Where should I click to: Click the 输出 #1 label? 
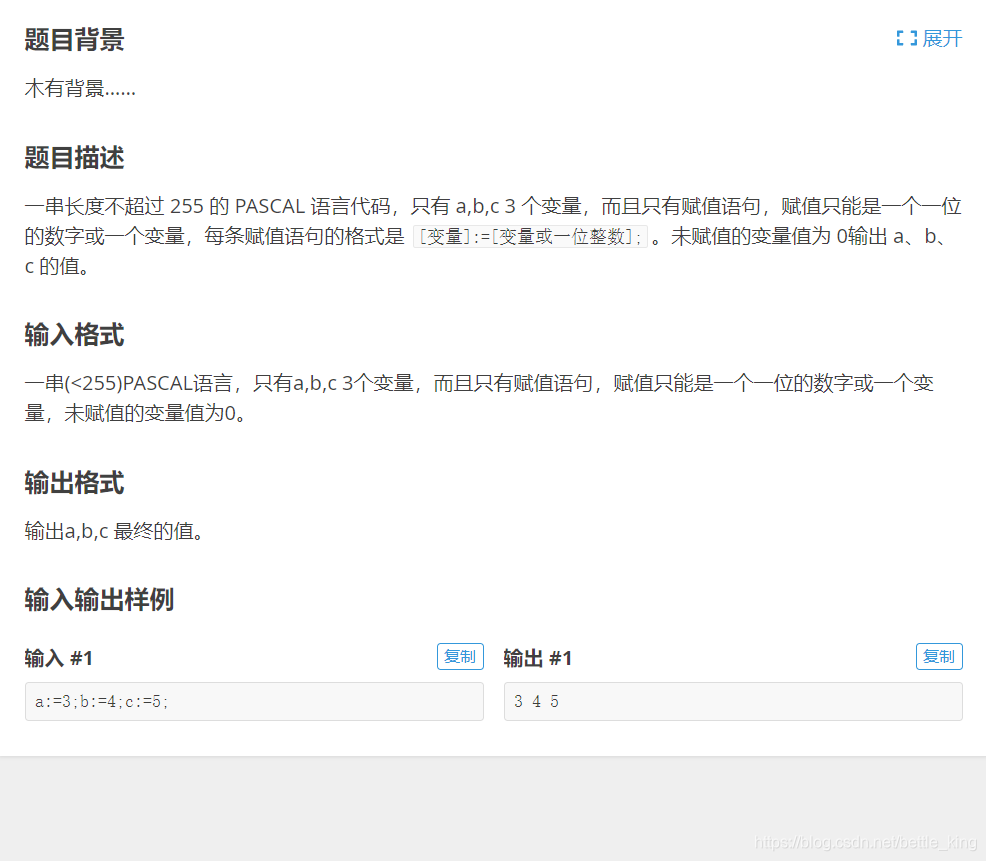tap(538, 658)
